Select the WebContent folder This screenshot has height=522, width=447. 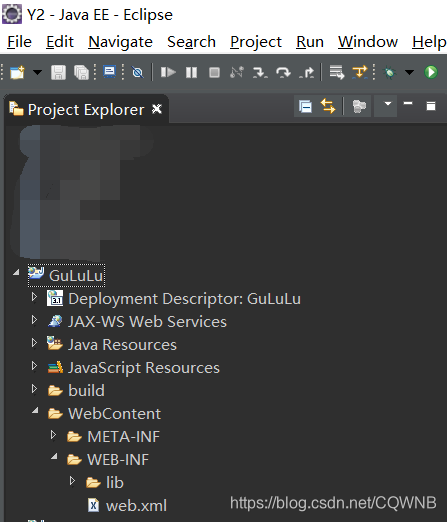click(114, 414)
